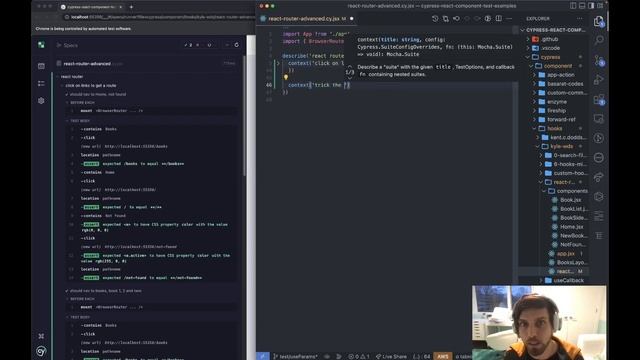Click the webcam video thumbnail
This screenshot has height=360, width=640.
539,322
